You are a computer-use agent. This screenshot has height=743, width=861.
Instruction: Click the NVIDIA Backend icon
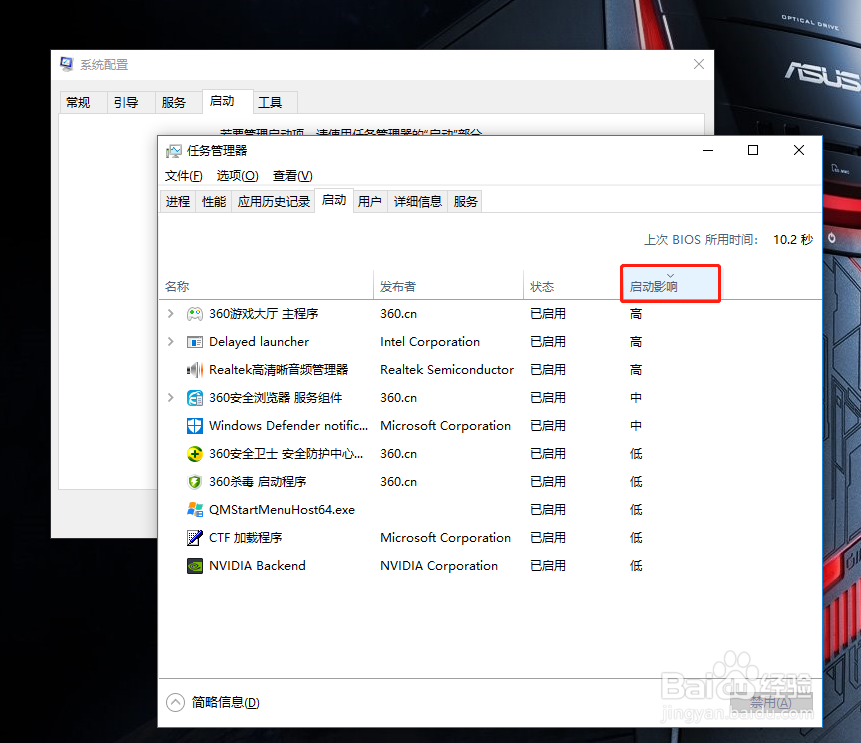pyautogui.click(x=194, y=566)
